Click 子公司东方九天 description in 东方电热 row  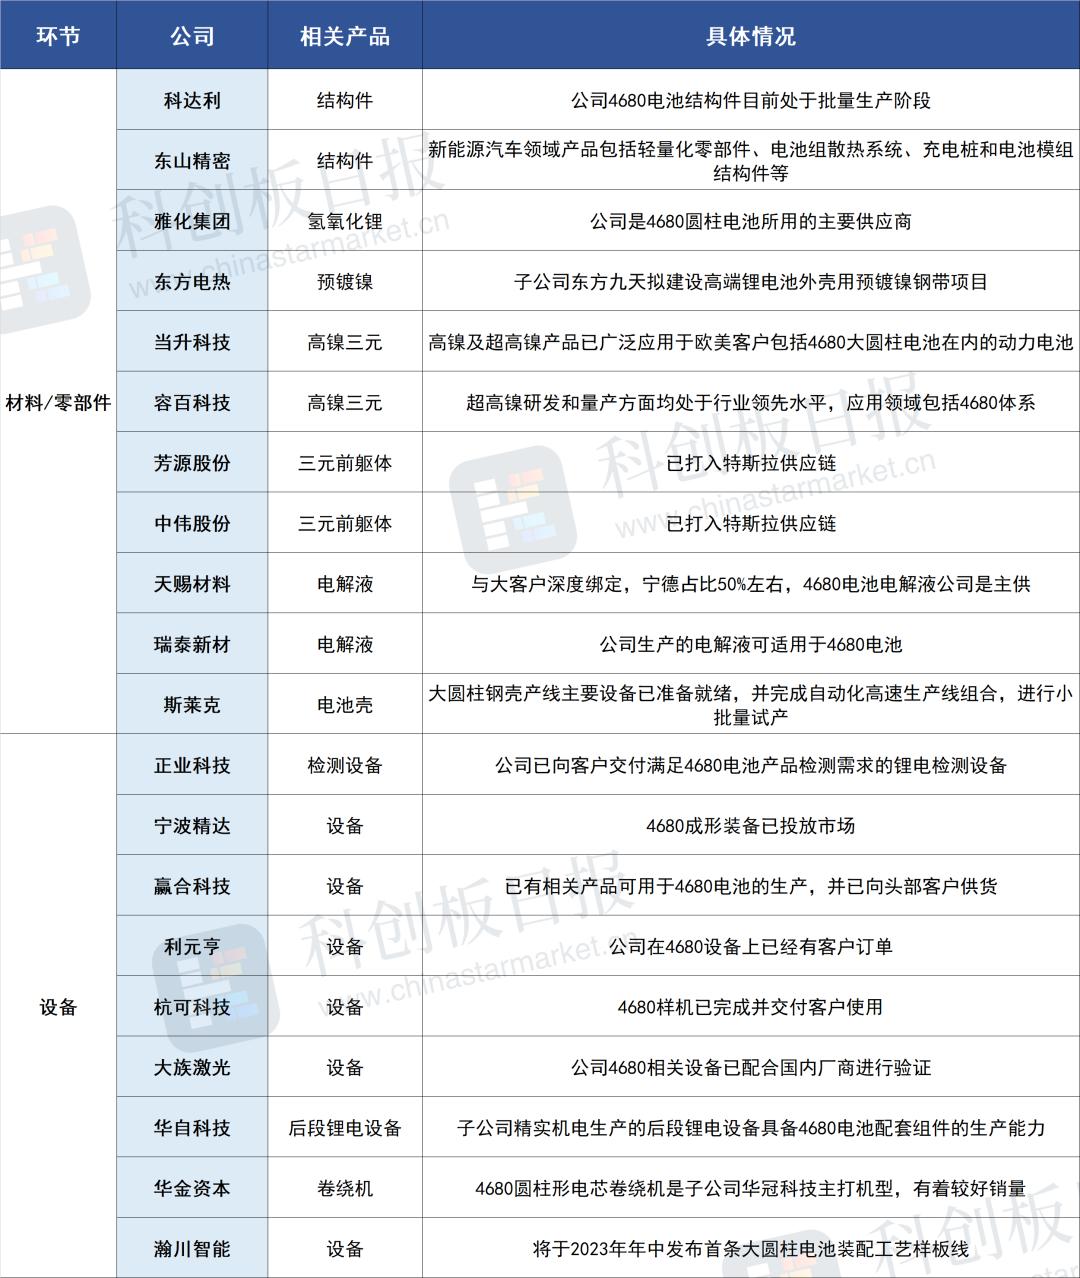point(751,282)
